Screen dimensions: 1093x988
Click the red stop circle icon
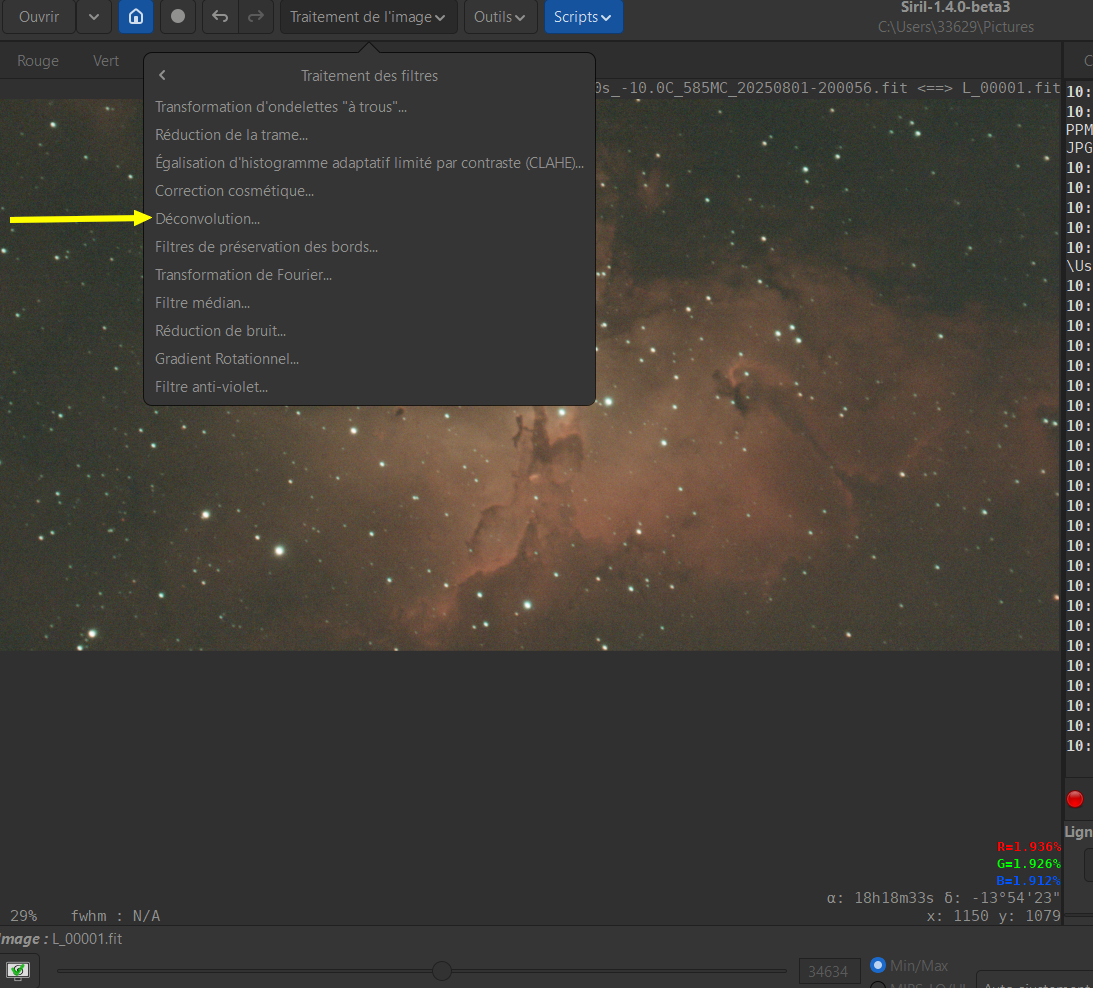tap(1075, 799)
